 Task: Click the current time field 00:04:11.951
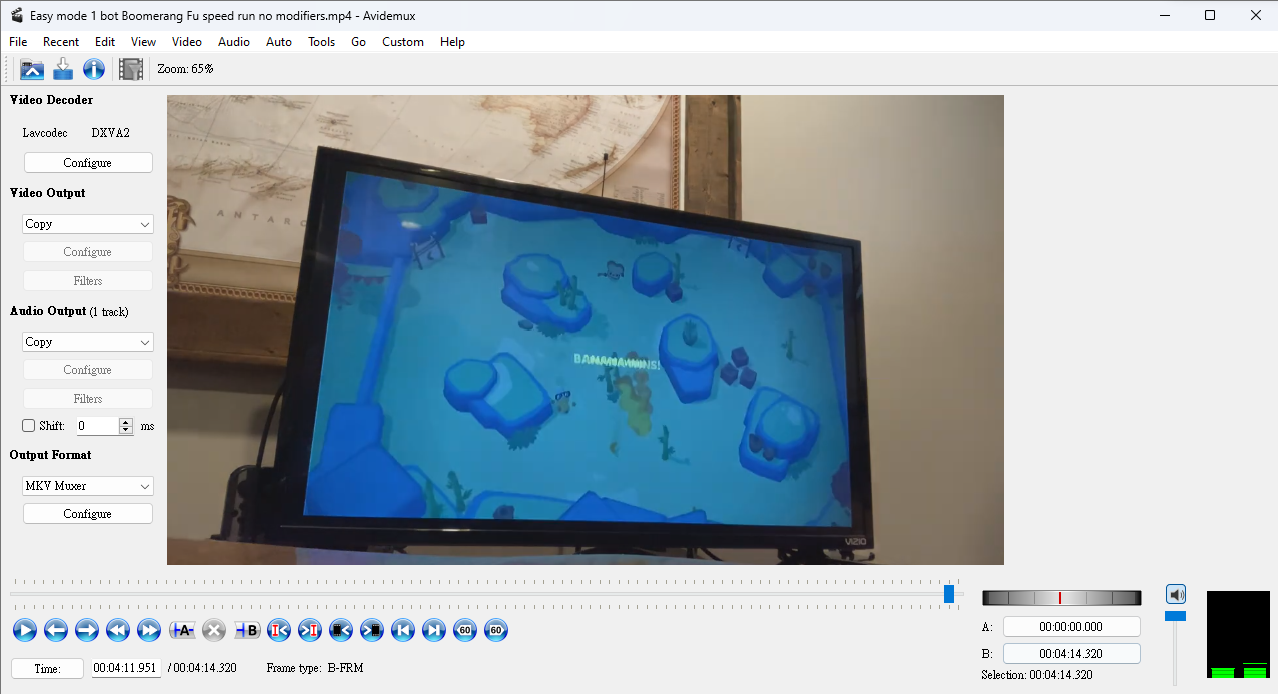[x=126, y=668]
